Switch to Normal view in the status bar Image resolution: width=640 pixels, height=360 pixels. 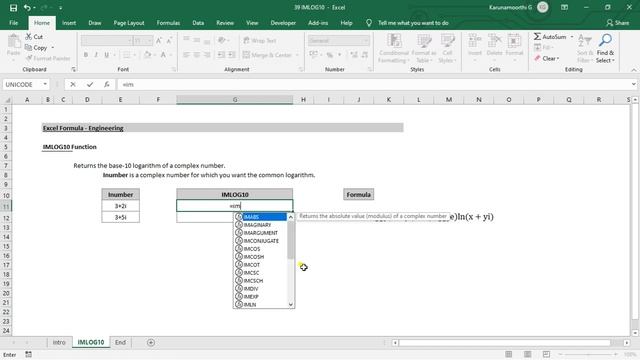(509, 354)
